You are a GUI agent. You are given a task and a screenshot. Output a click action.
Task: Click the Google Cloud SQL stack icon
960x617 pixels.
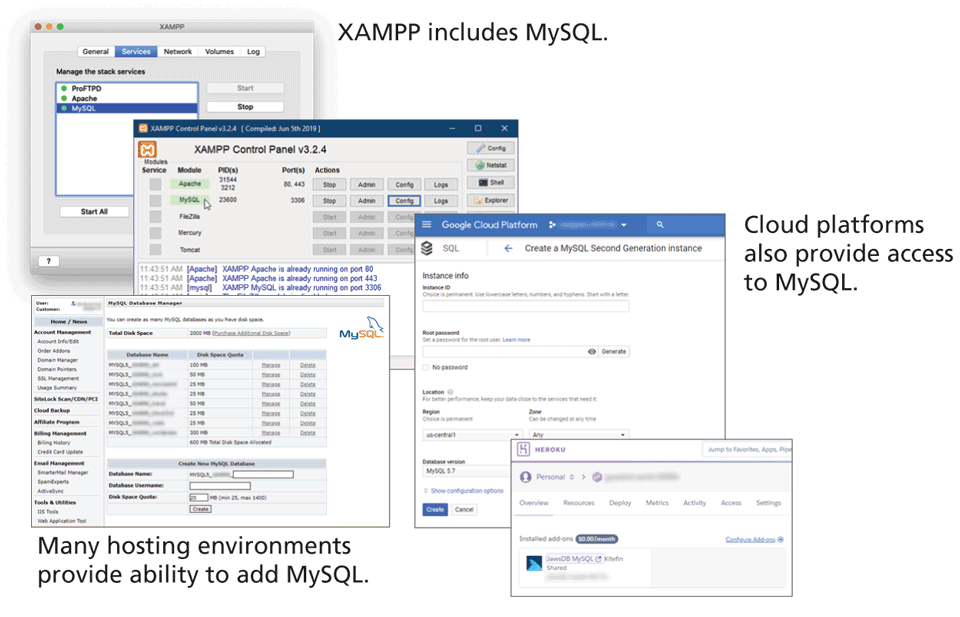427,248
